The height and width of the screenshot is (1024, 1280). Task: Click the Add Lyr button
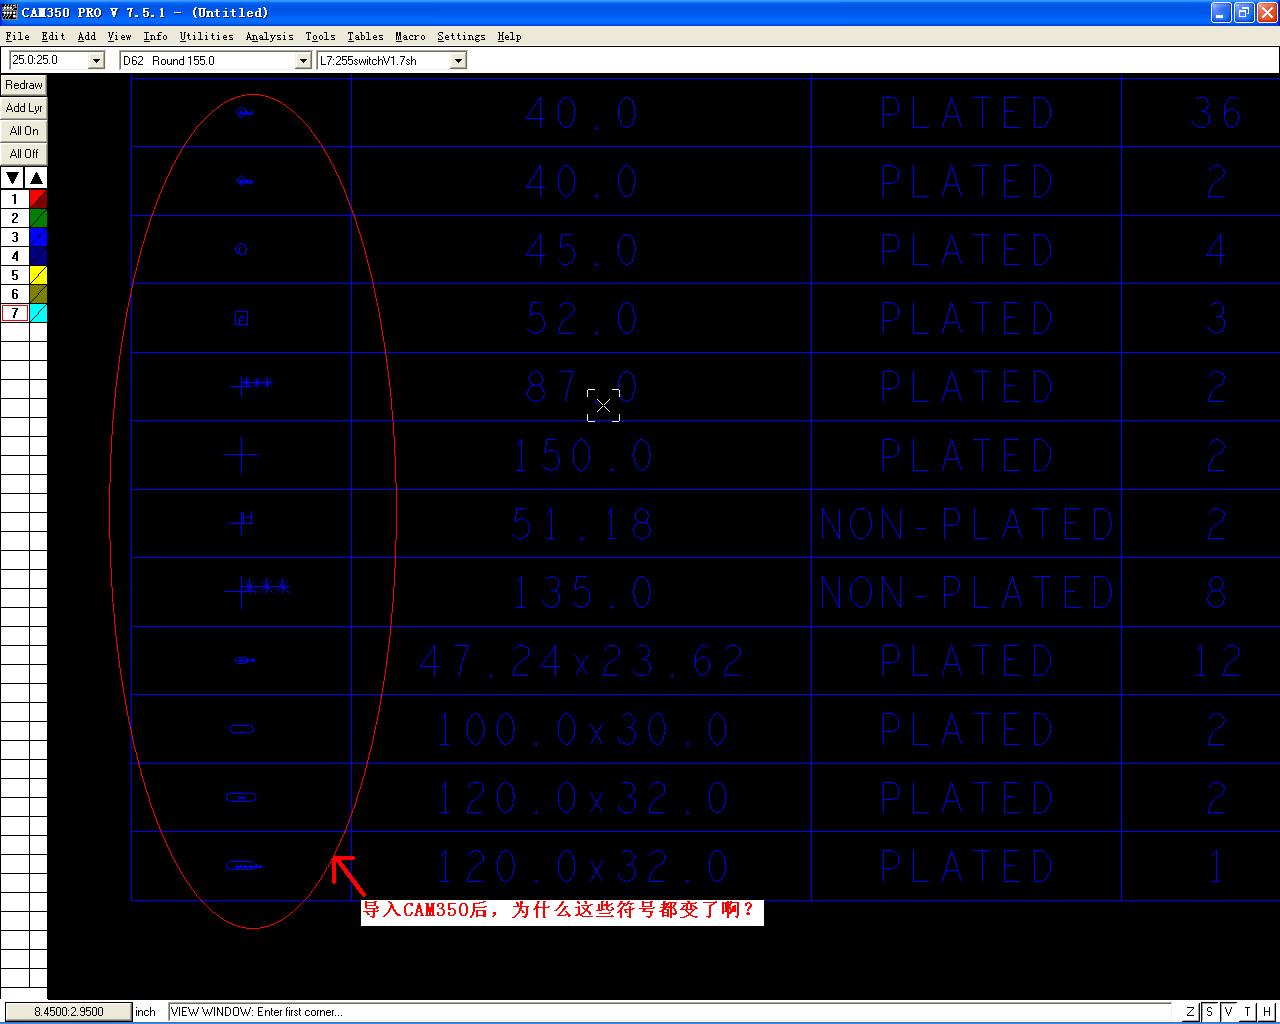click(x=24, y=108)
